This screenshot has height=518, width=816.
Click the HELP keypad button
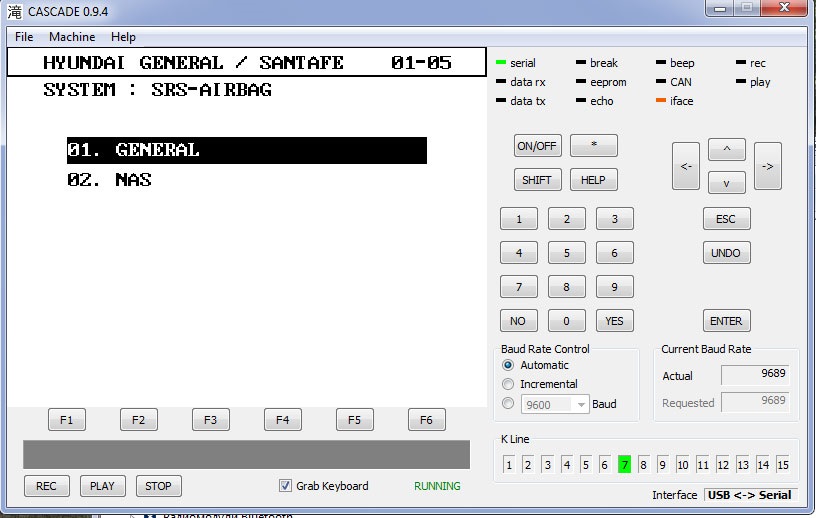(x=594, y=180)
